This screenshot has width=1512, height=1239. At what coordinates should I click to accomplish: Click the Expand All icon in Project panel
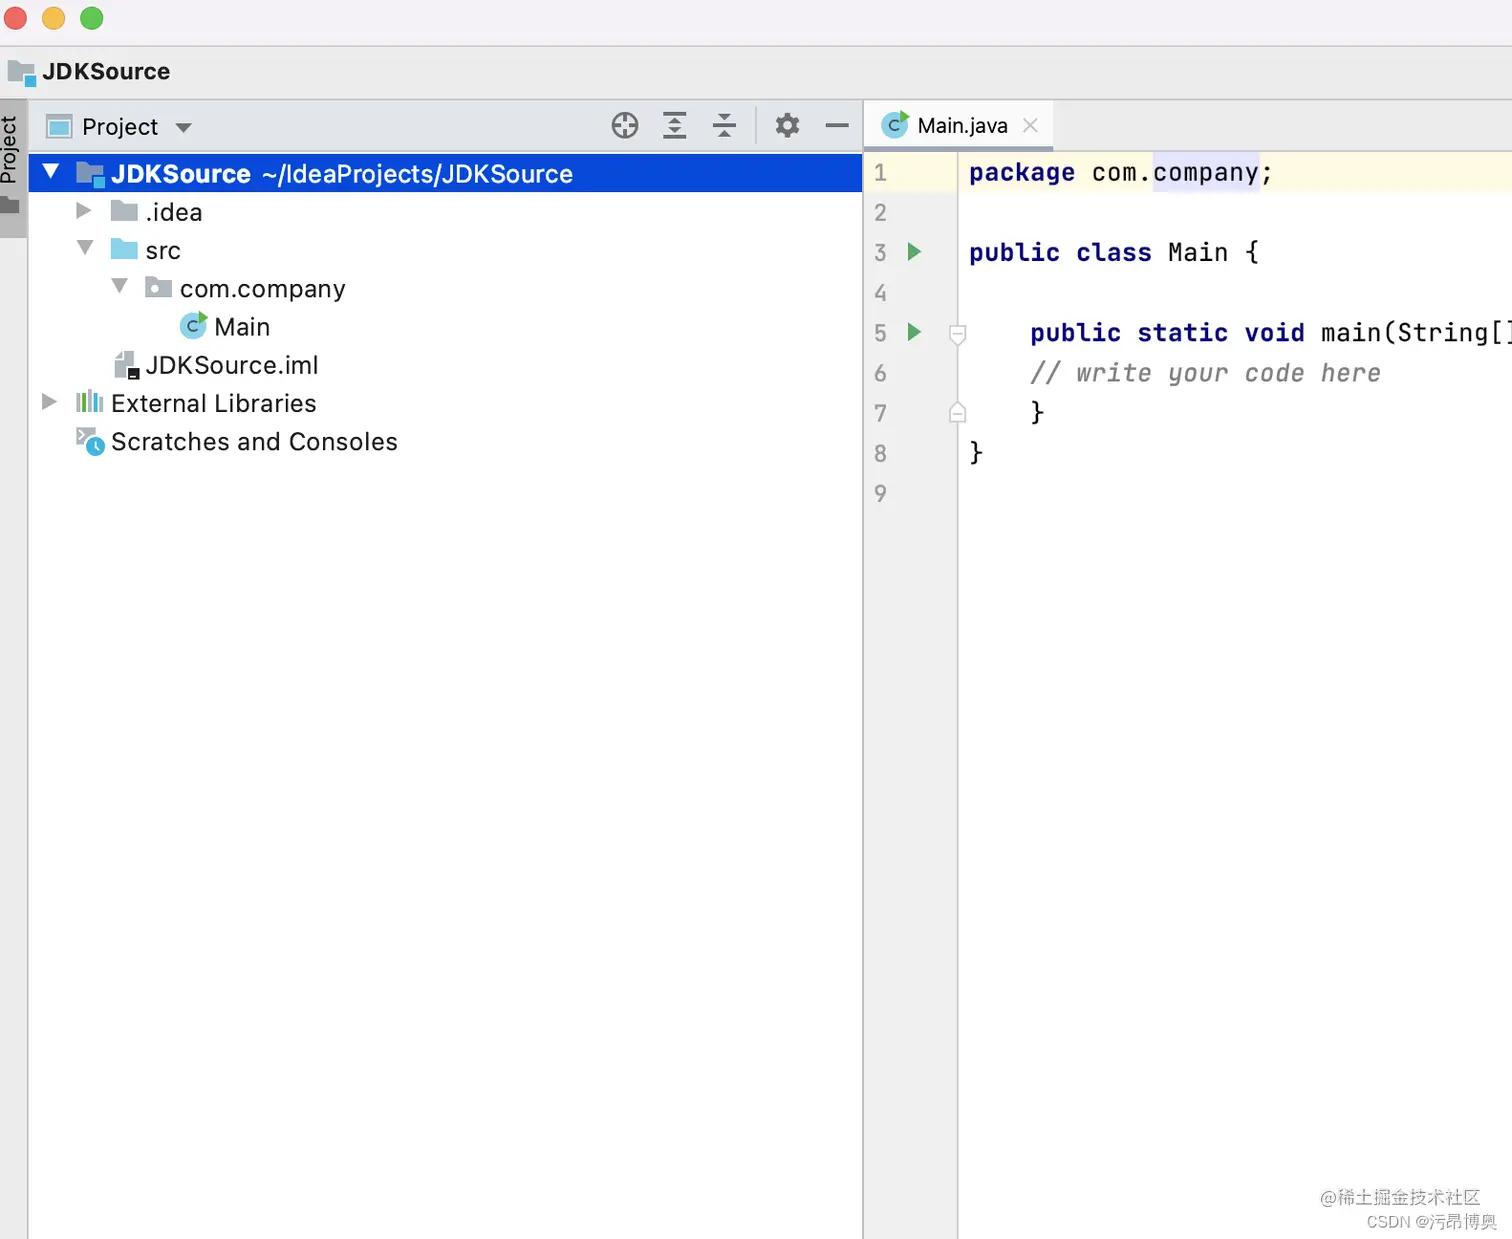(675, 126)
